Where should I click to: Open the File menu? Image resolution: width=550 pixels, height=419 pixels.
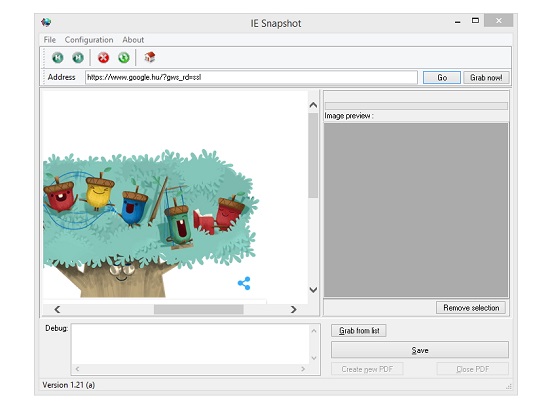[49, 40]
